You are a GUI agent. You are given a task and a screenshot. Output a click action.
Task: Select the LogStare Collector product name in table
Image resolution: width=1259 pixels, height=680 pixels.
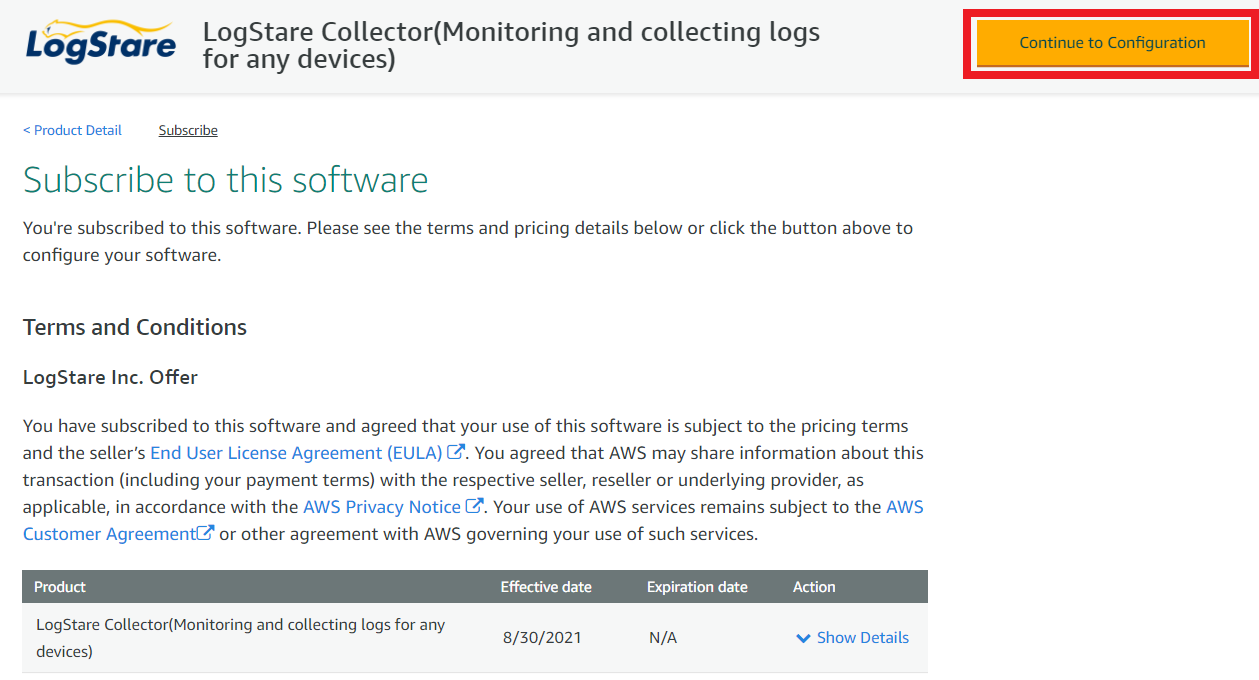pos(241,638)
